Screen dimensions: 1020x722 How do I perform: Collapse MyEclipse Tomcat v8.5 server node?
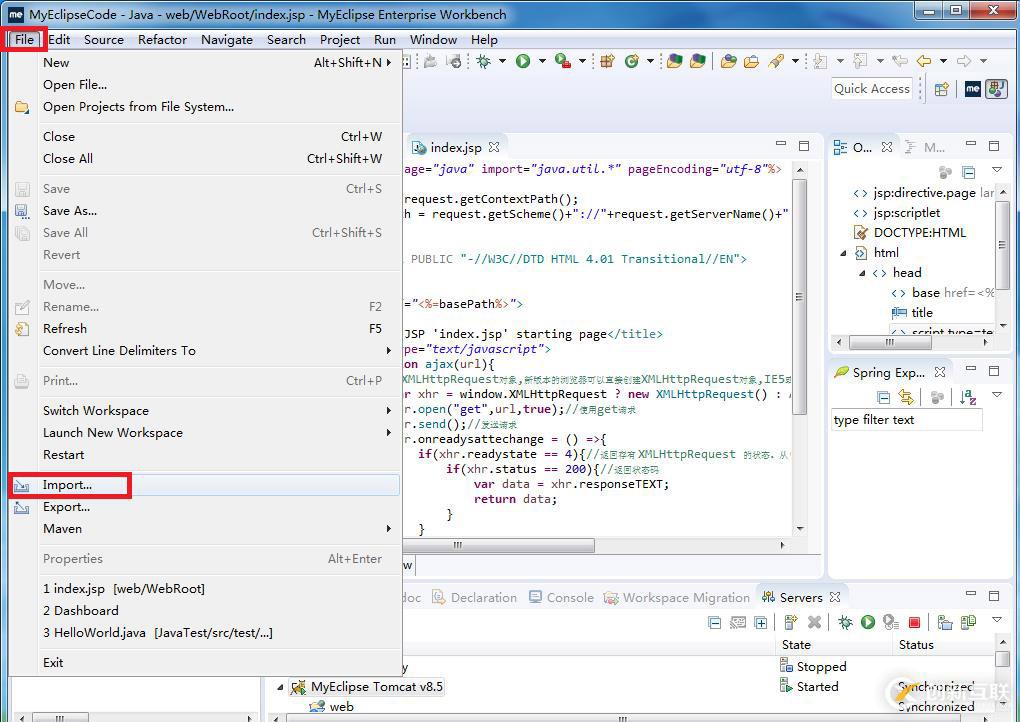click(x=280, y=687)
